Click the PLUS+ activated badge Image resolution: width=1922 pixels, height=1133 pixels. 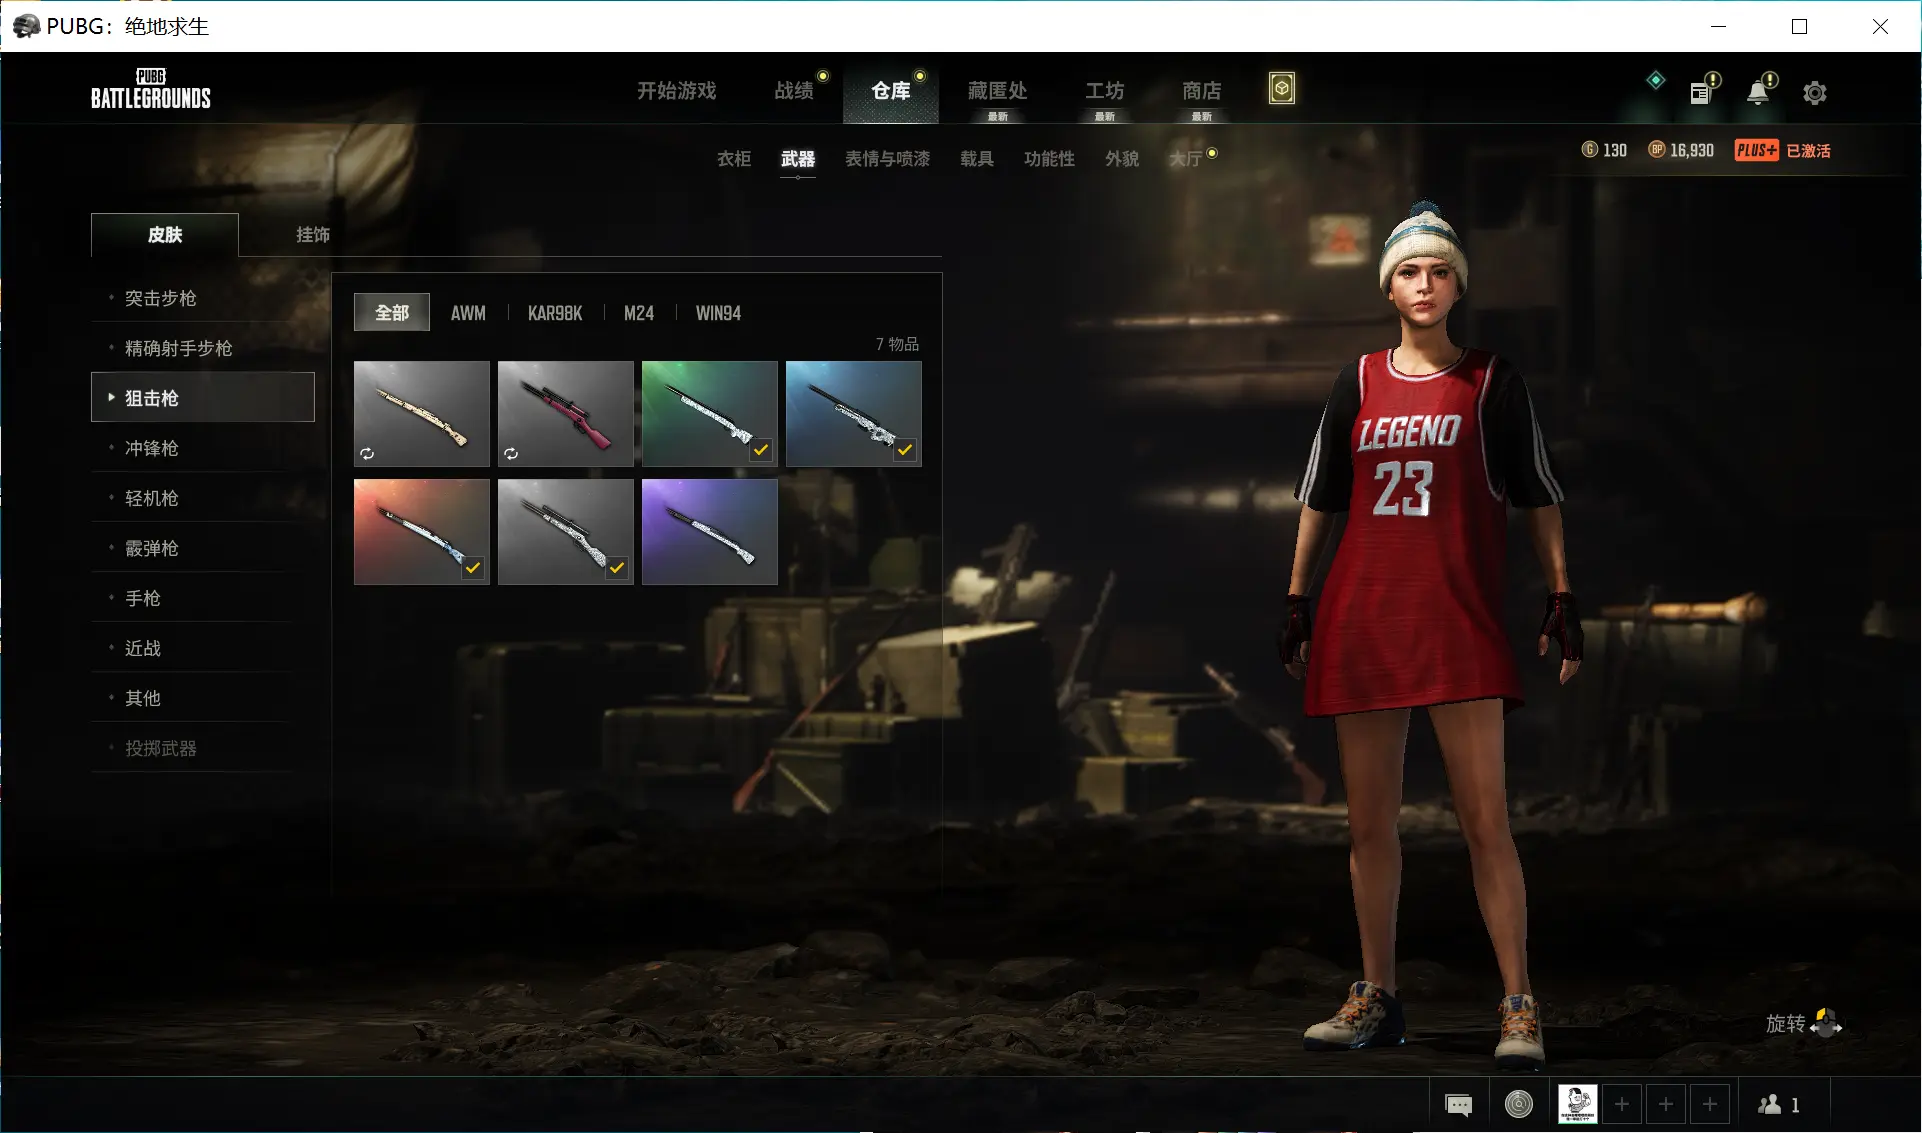1783,150
